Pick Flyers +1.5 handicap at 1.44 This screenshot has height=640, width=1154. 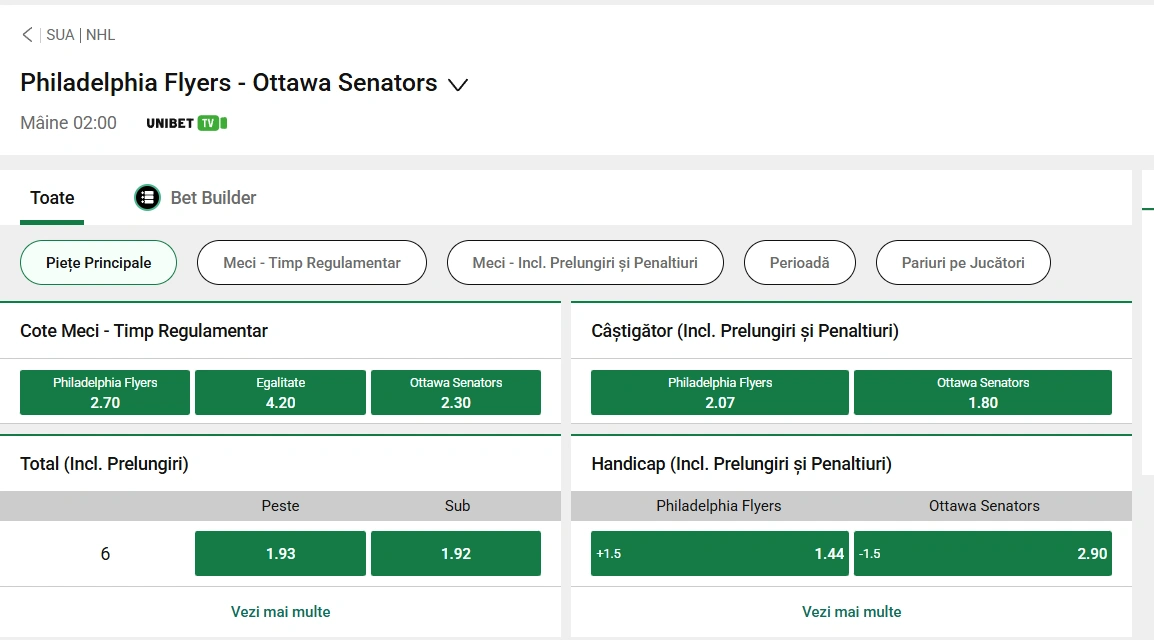[x=719, y=553]
